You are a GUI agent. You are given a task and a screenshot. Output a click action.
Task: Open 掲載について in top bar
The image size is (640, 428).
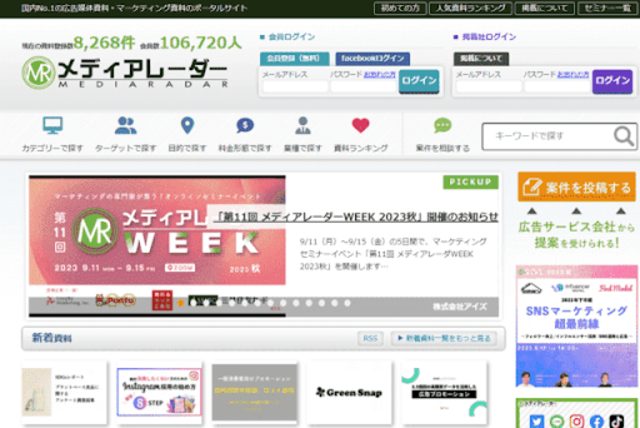(544, 8)
